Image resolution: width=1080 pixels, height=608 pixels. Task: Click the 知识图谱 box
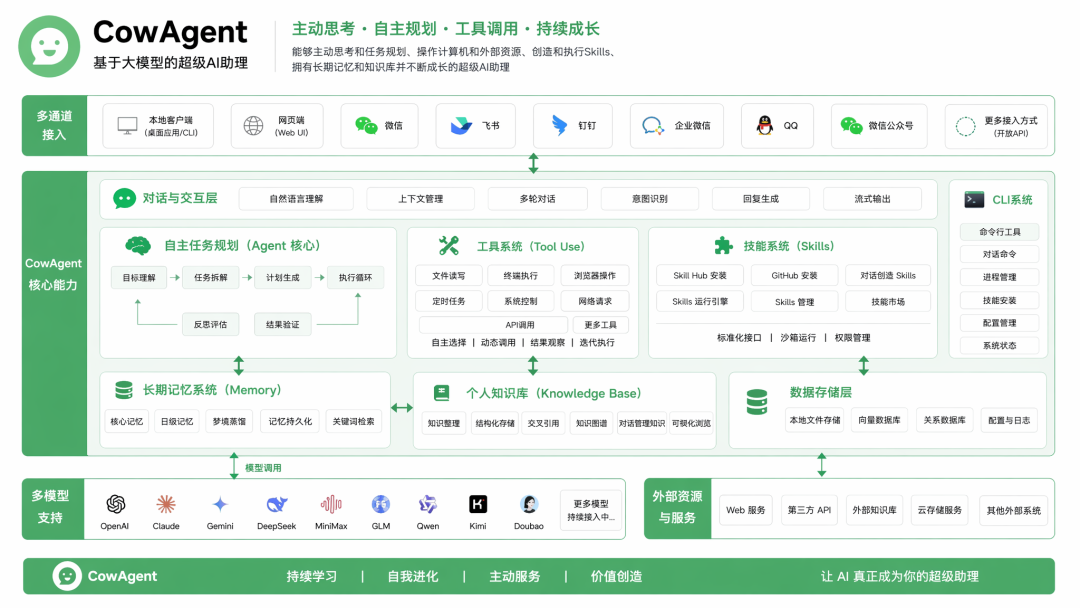pyautogui.click(x=592, y=423)
